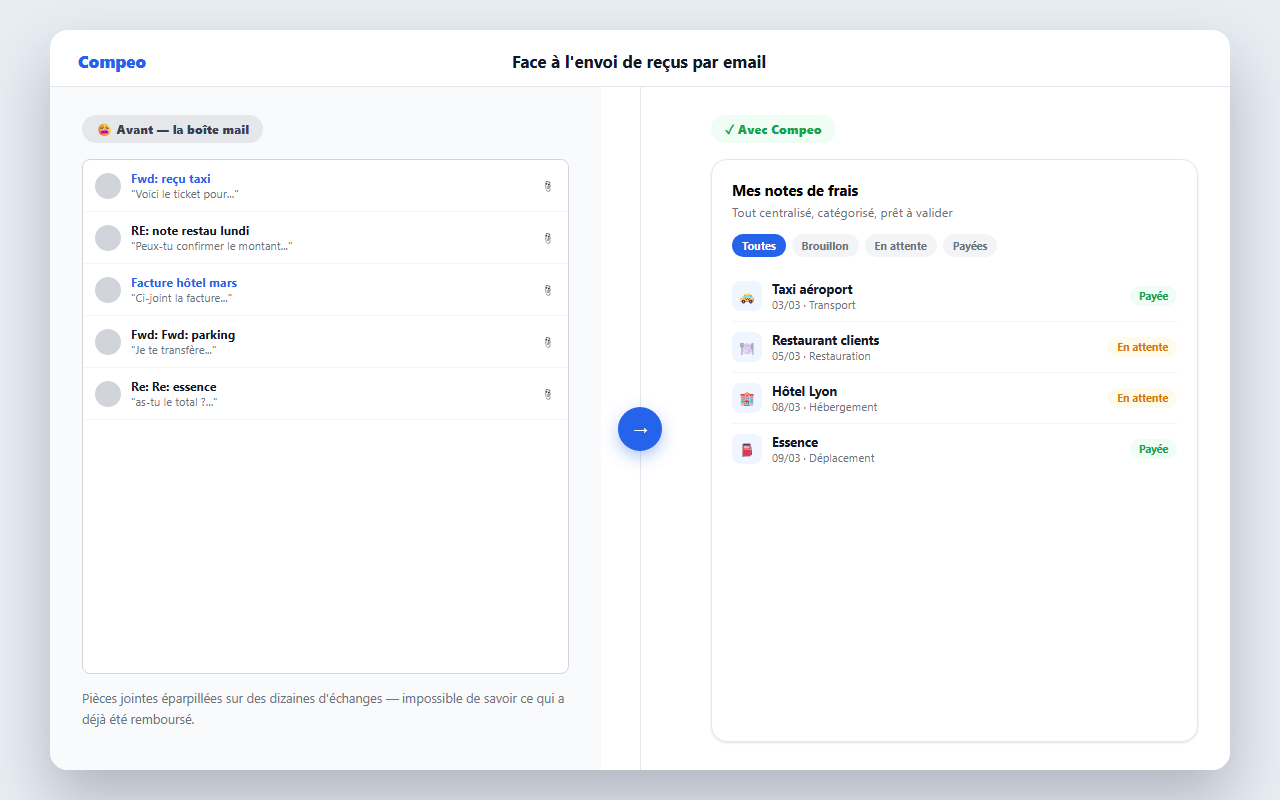Click the "Ci-joint la facture..." preview text
Image resolution: width=1280 pixels, height=800 pixels.
click(x=182, y=299)
